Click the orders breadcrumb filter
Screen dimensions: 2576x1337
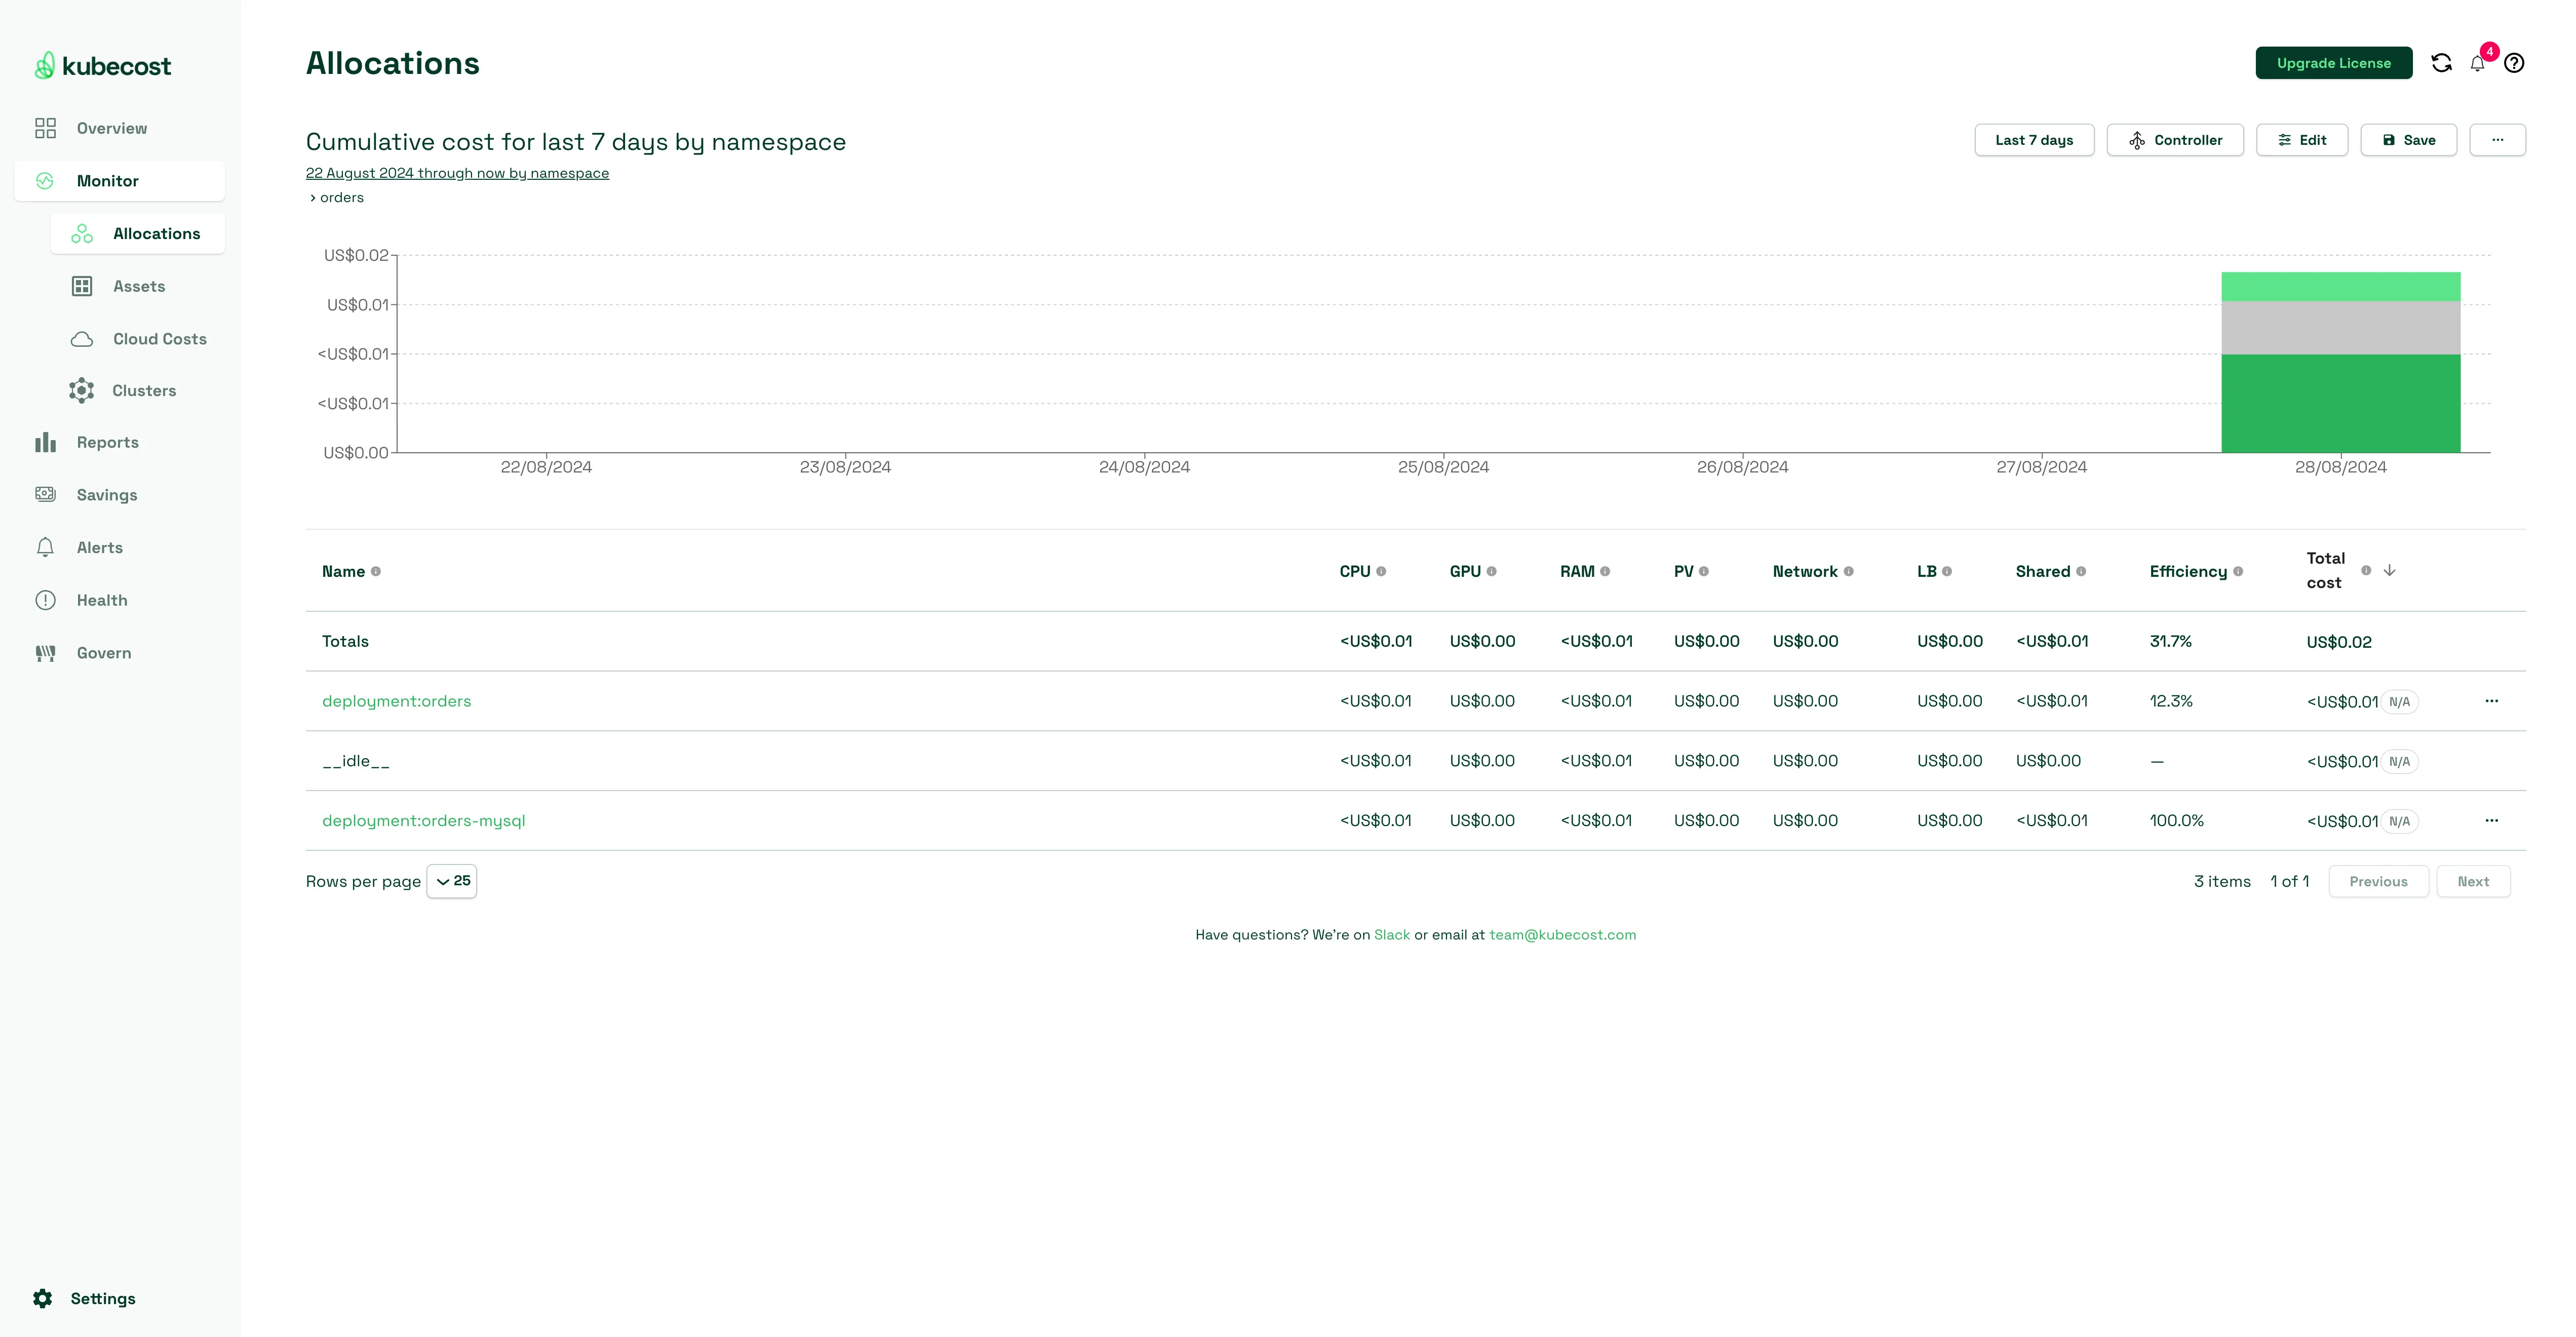click(x=341, y=198)
